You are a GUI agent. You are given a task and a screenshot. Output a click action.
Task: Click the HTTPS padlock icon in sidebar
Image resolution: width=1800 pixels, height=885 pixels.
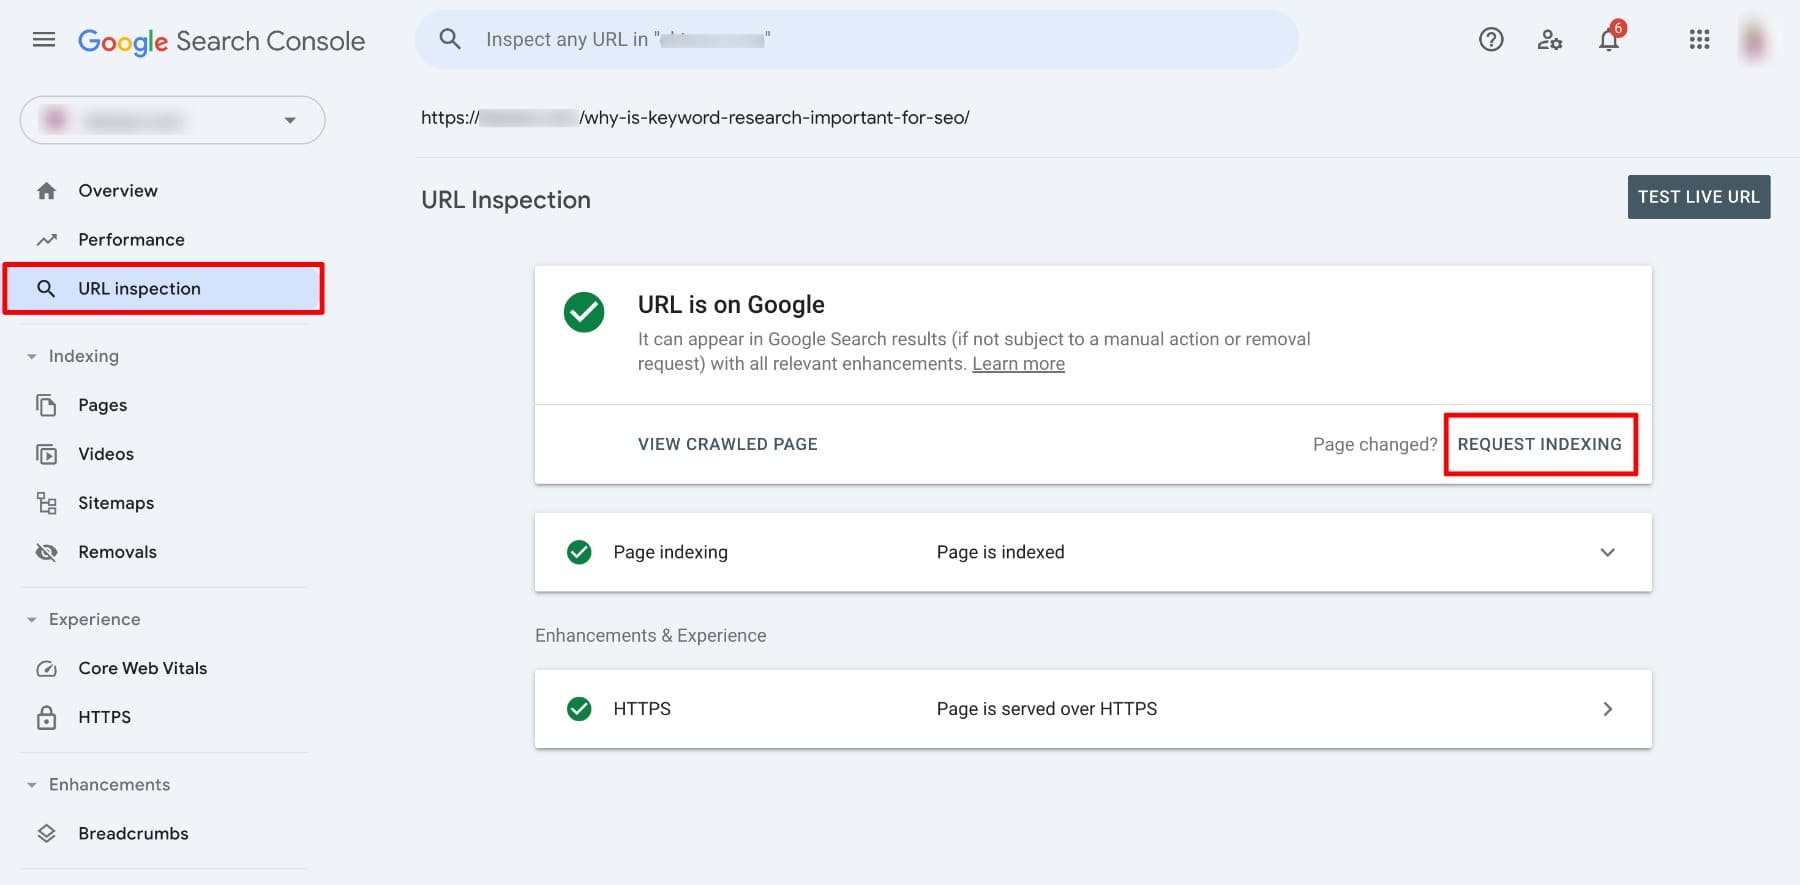46,717
